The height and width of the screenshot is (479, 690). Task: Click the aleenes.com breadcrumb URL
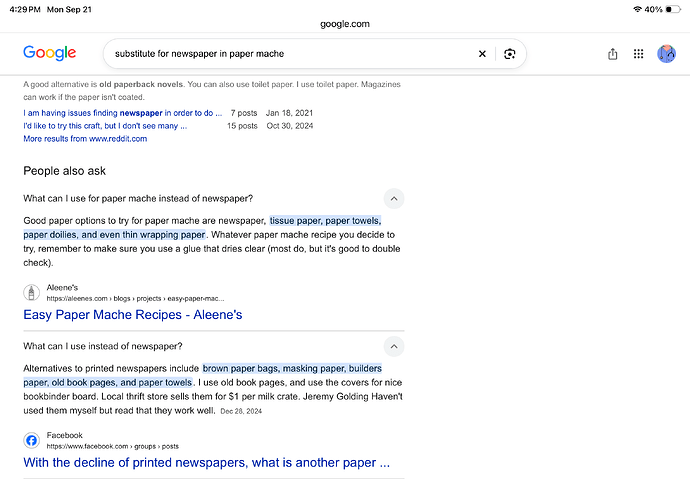[x=136, y=298]
